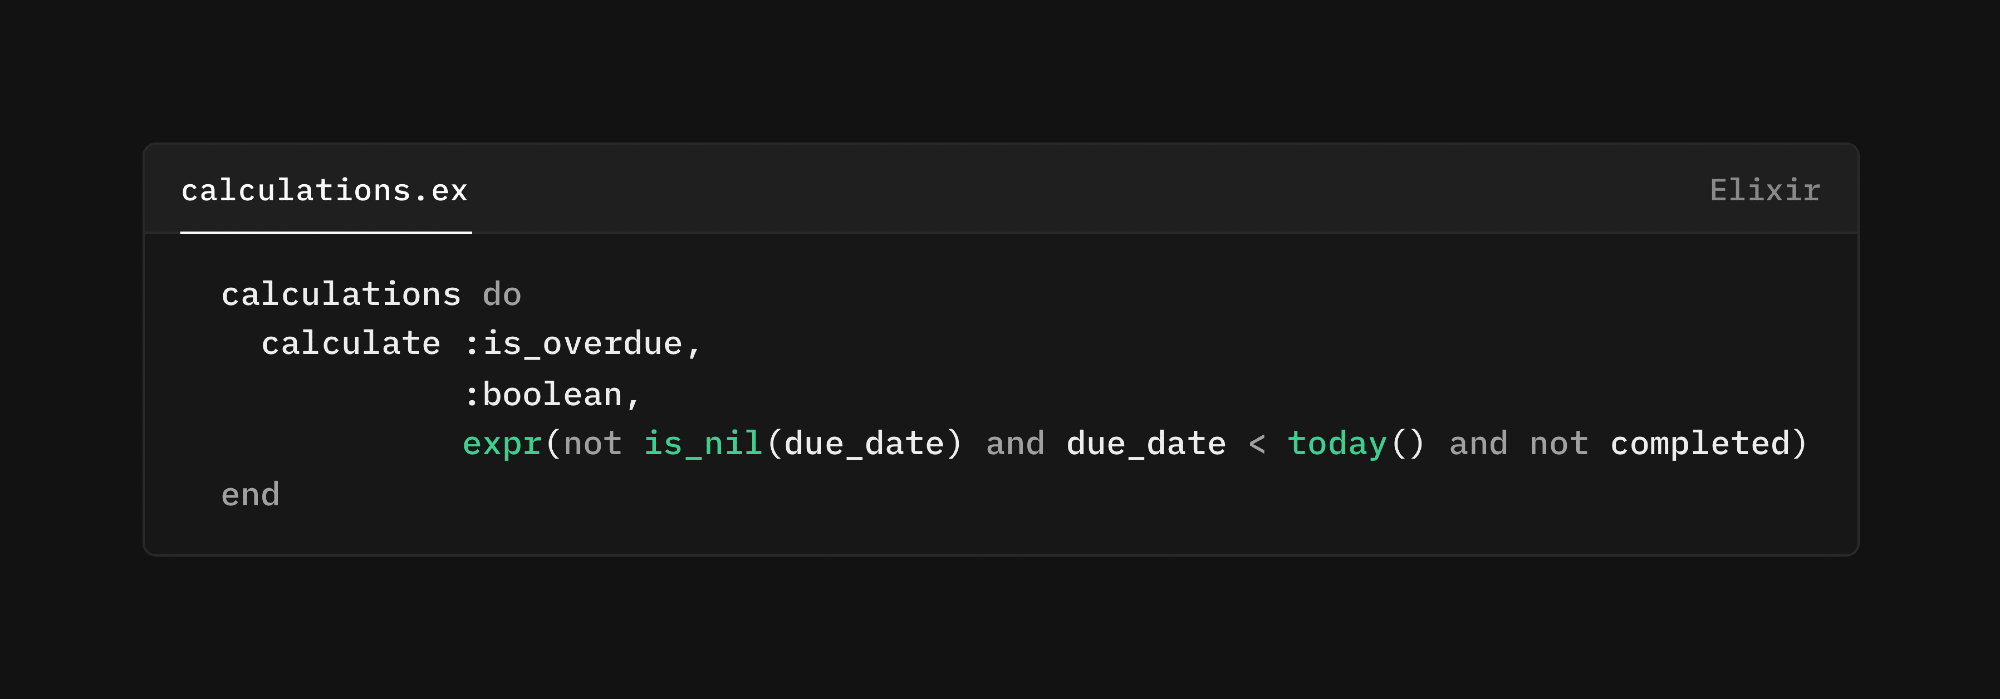This screenshot has width=2000, height=699.
Task: Click the is_nil function name
Action: coord(703,443)
